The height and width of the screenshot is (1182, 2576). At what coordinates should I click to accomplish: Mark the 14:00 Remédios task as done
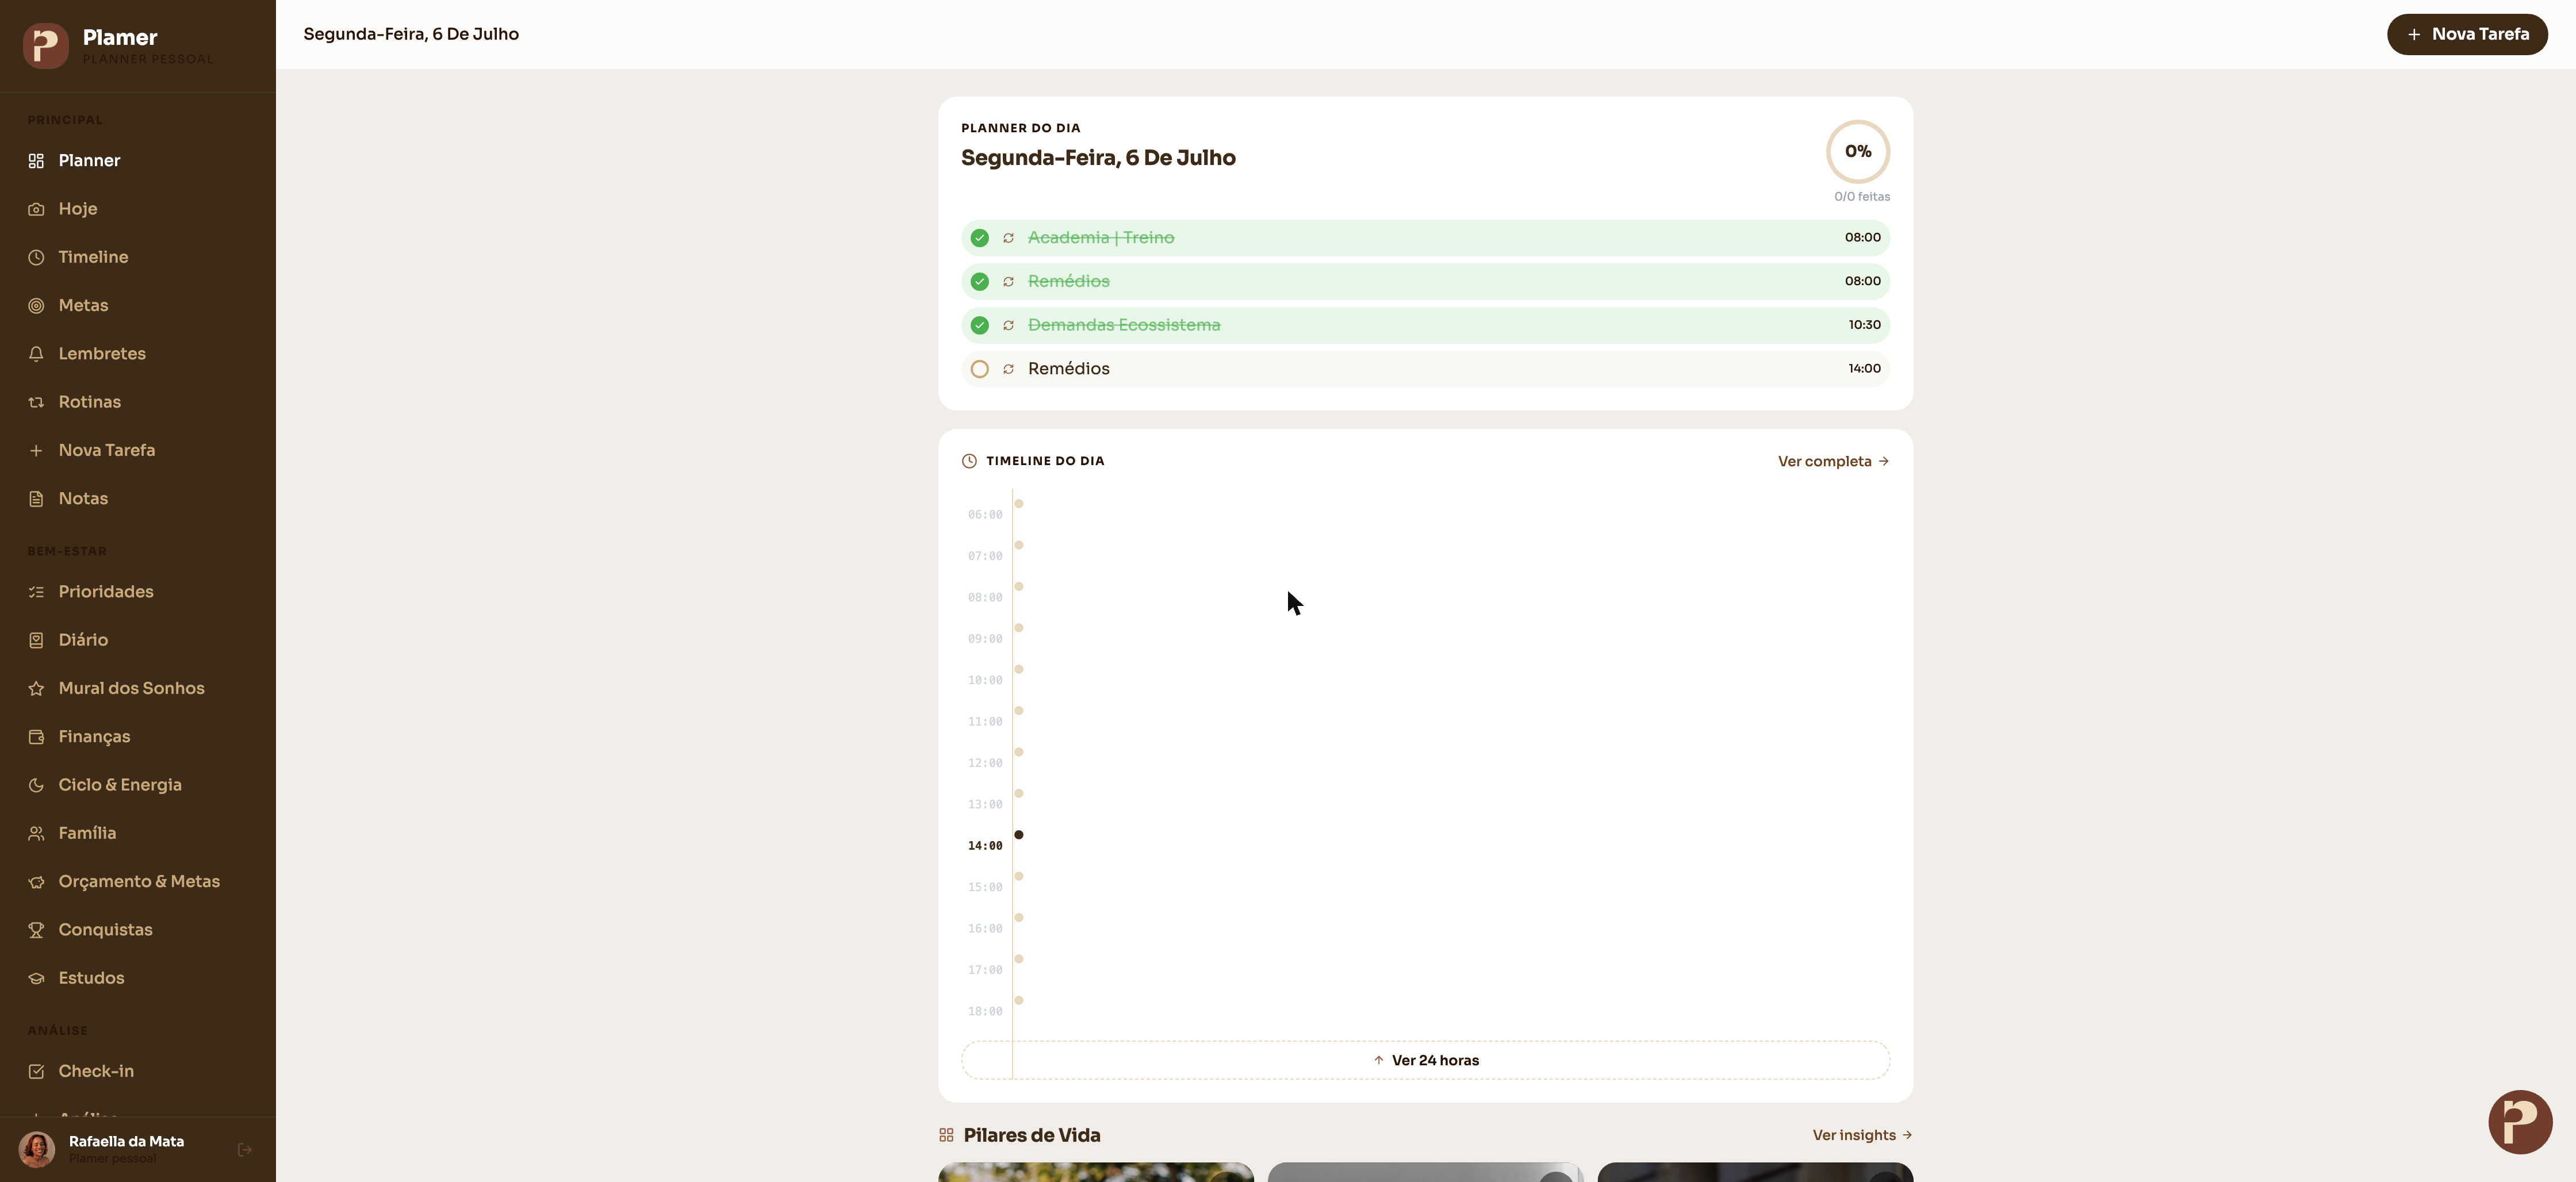point(980,369)
